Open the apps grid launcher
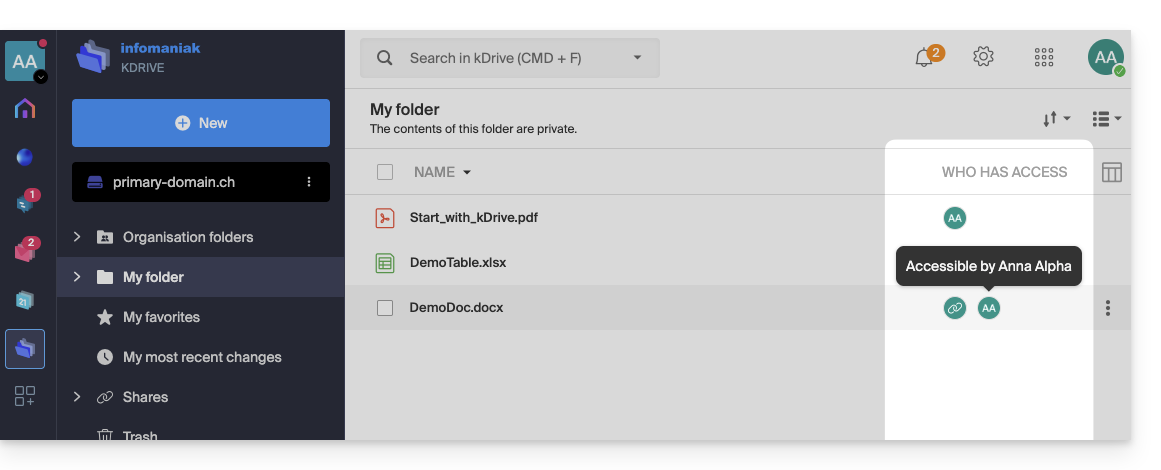 [1044, 57]
